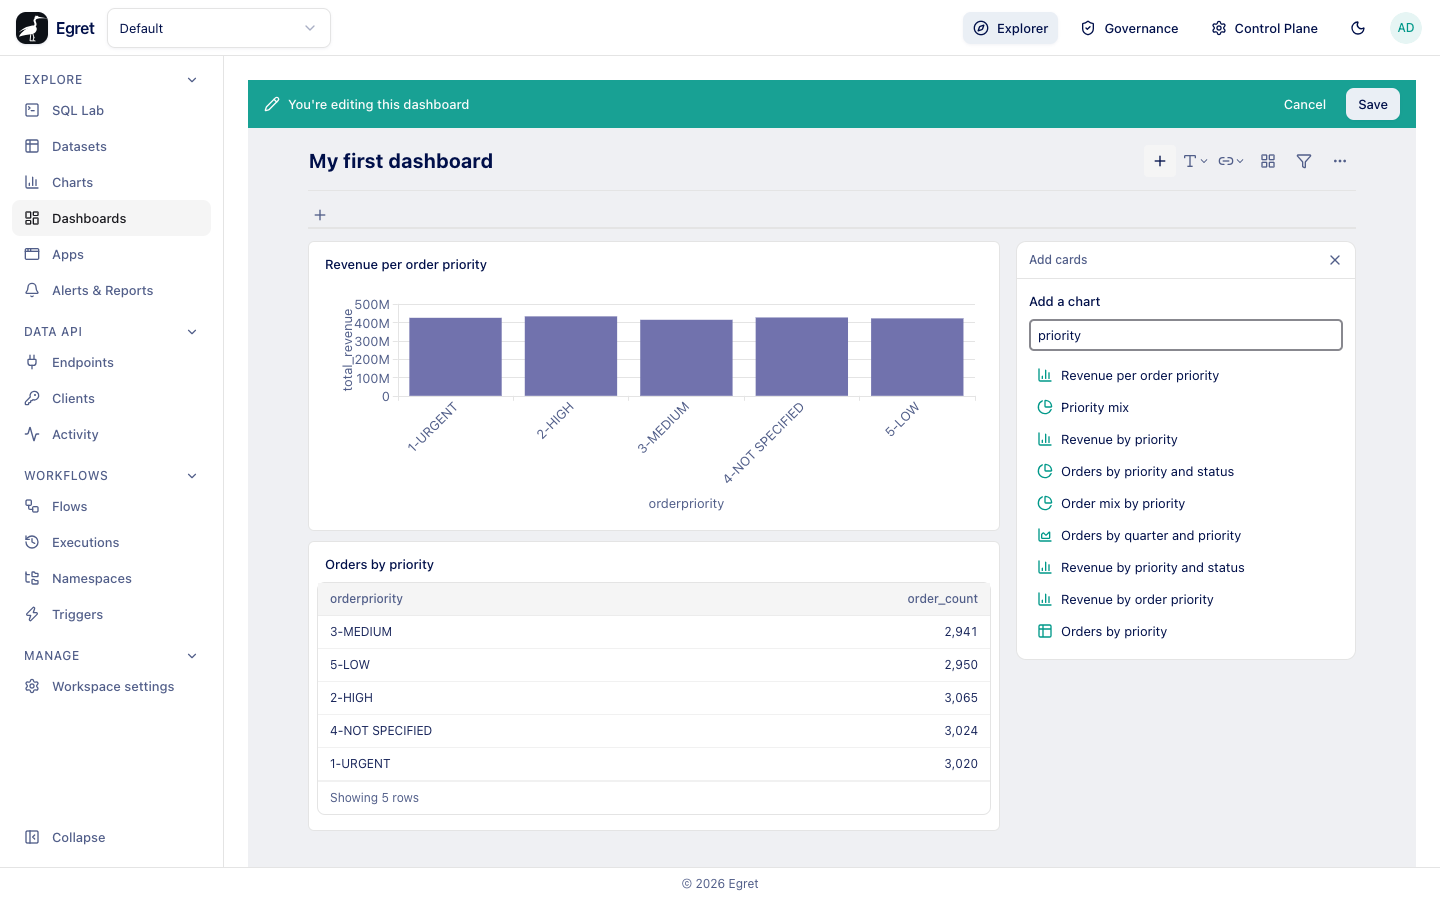Click the Egret bird logo

click(32, 28)
